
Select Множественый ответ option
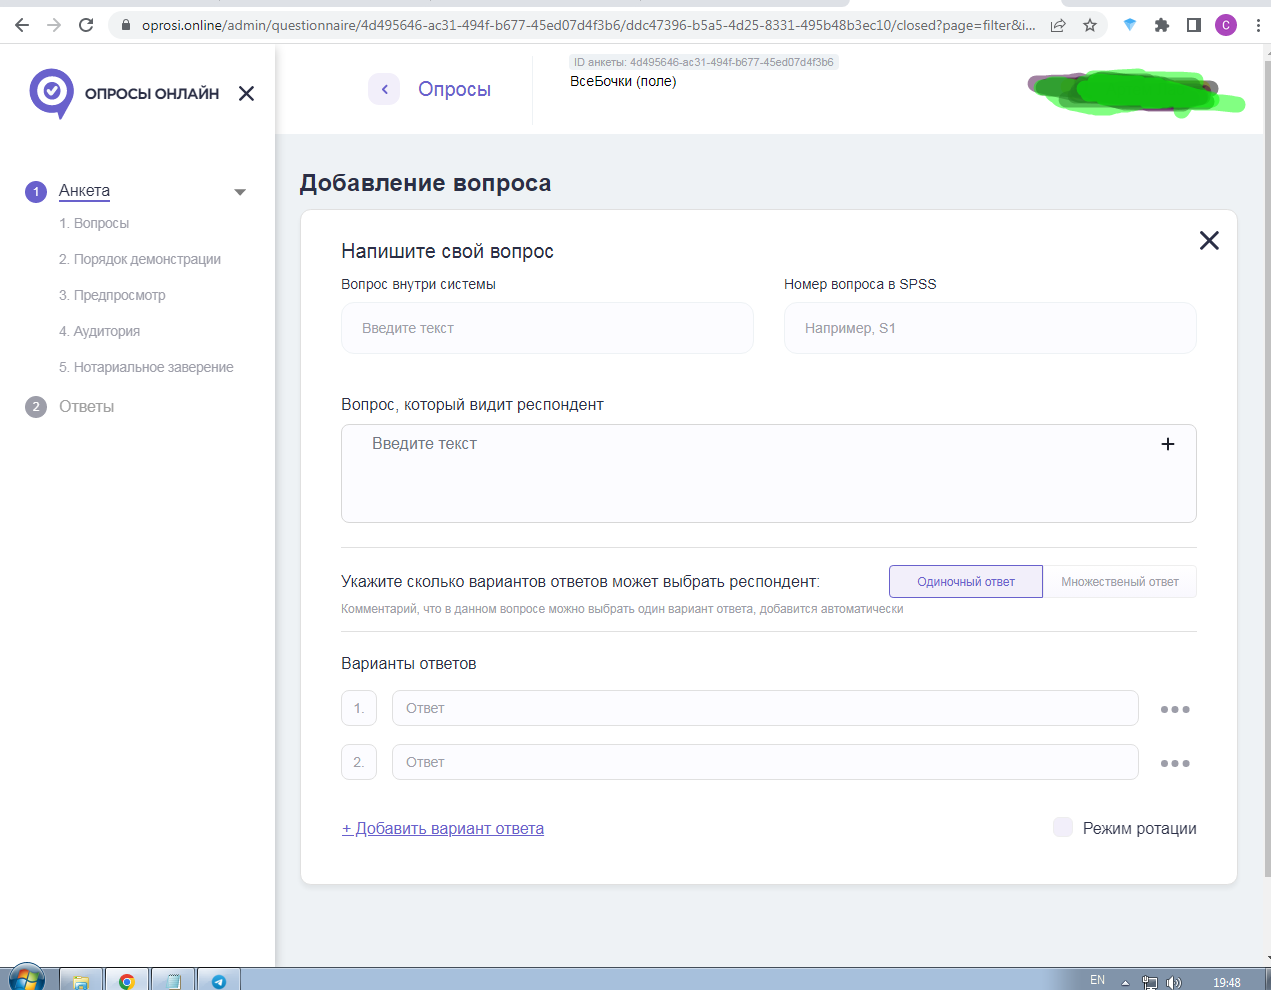(1120, 582)
